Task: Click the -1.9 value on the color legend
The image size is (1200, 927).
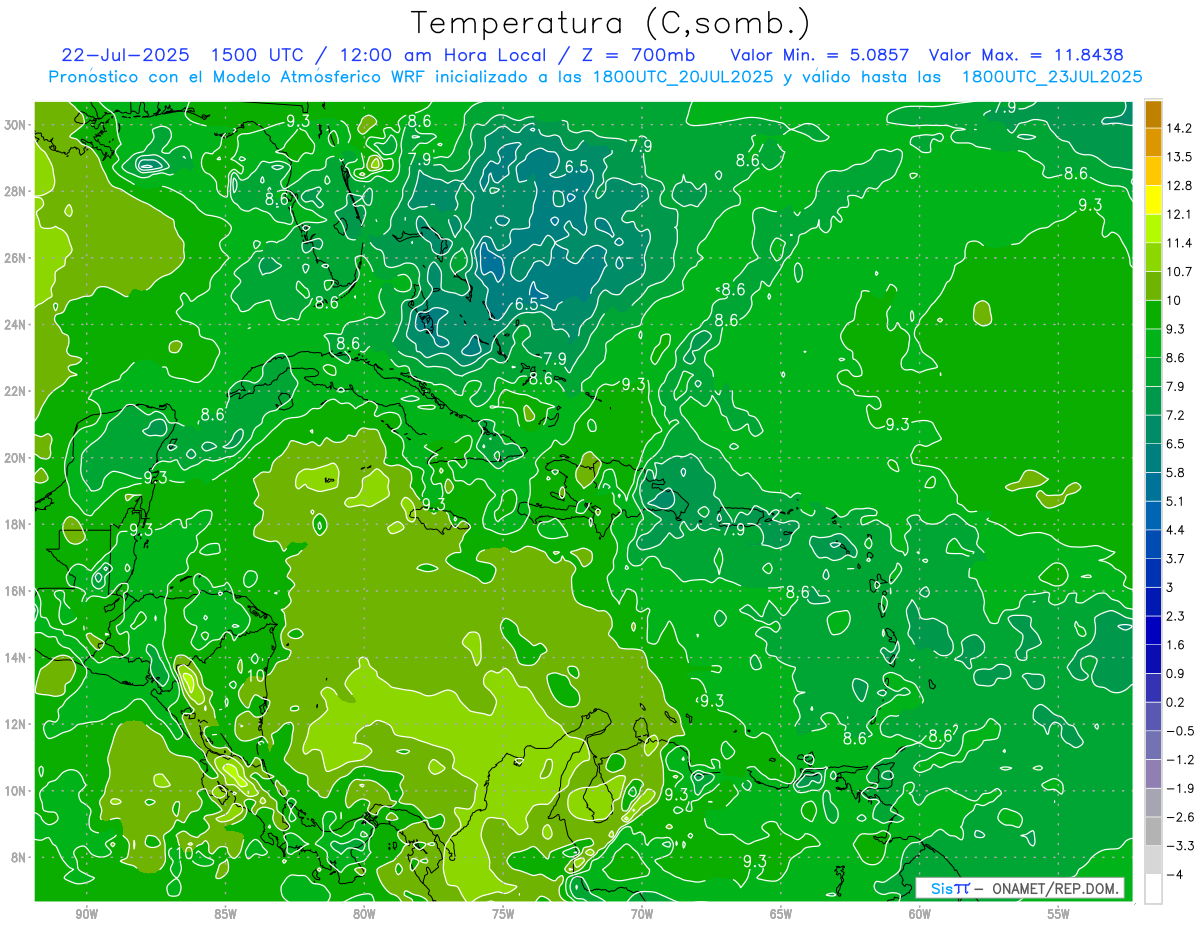Action: pos(1179,788)
